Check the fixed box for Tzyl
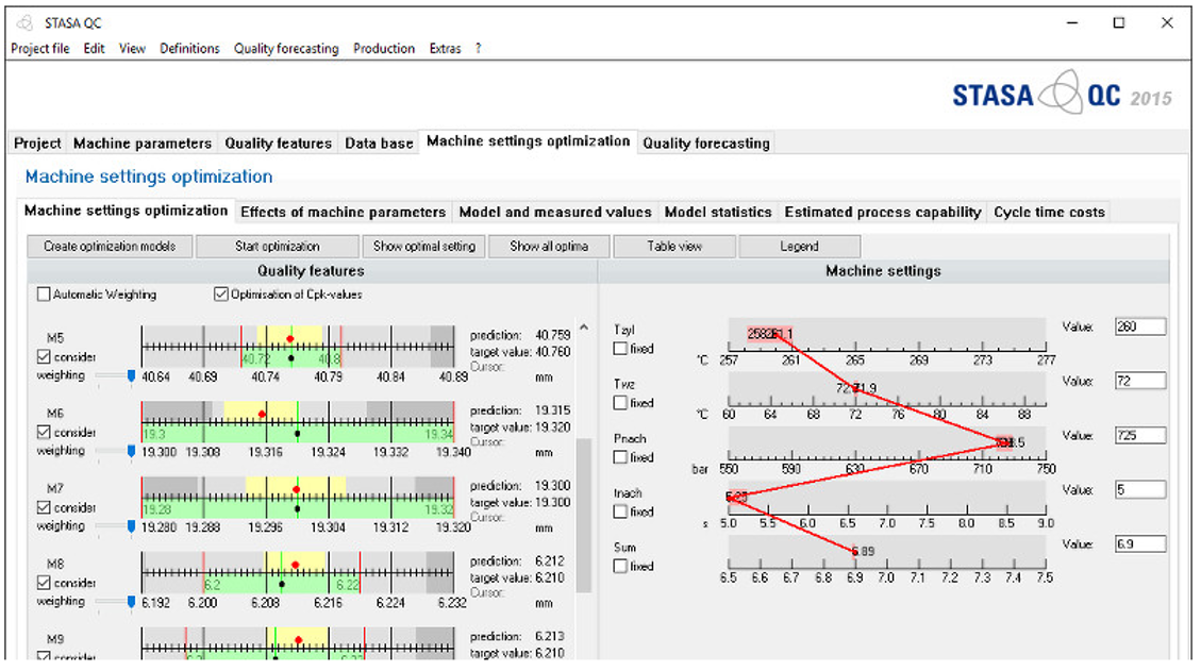The width and height of the screenshot is (1200, 671). pyautogui.click(x=620, y=349)
